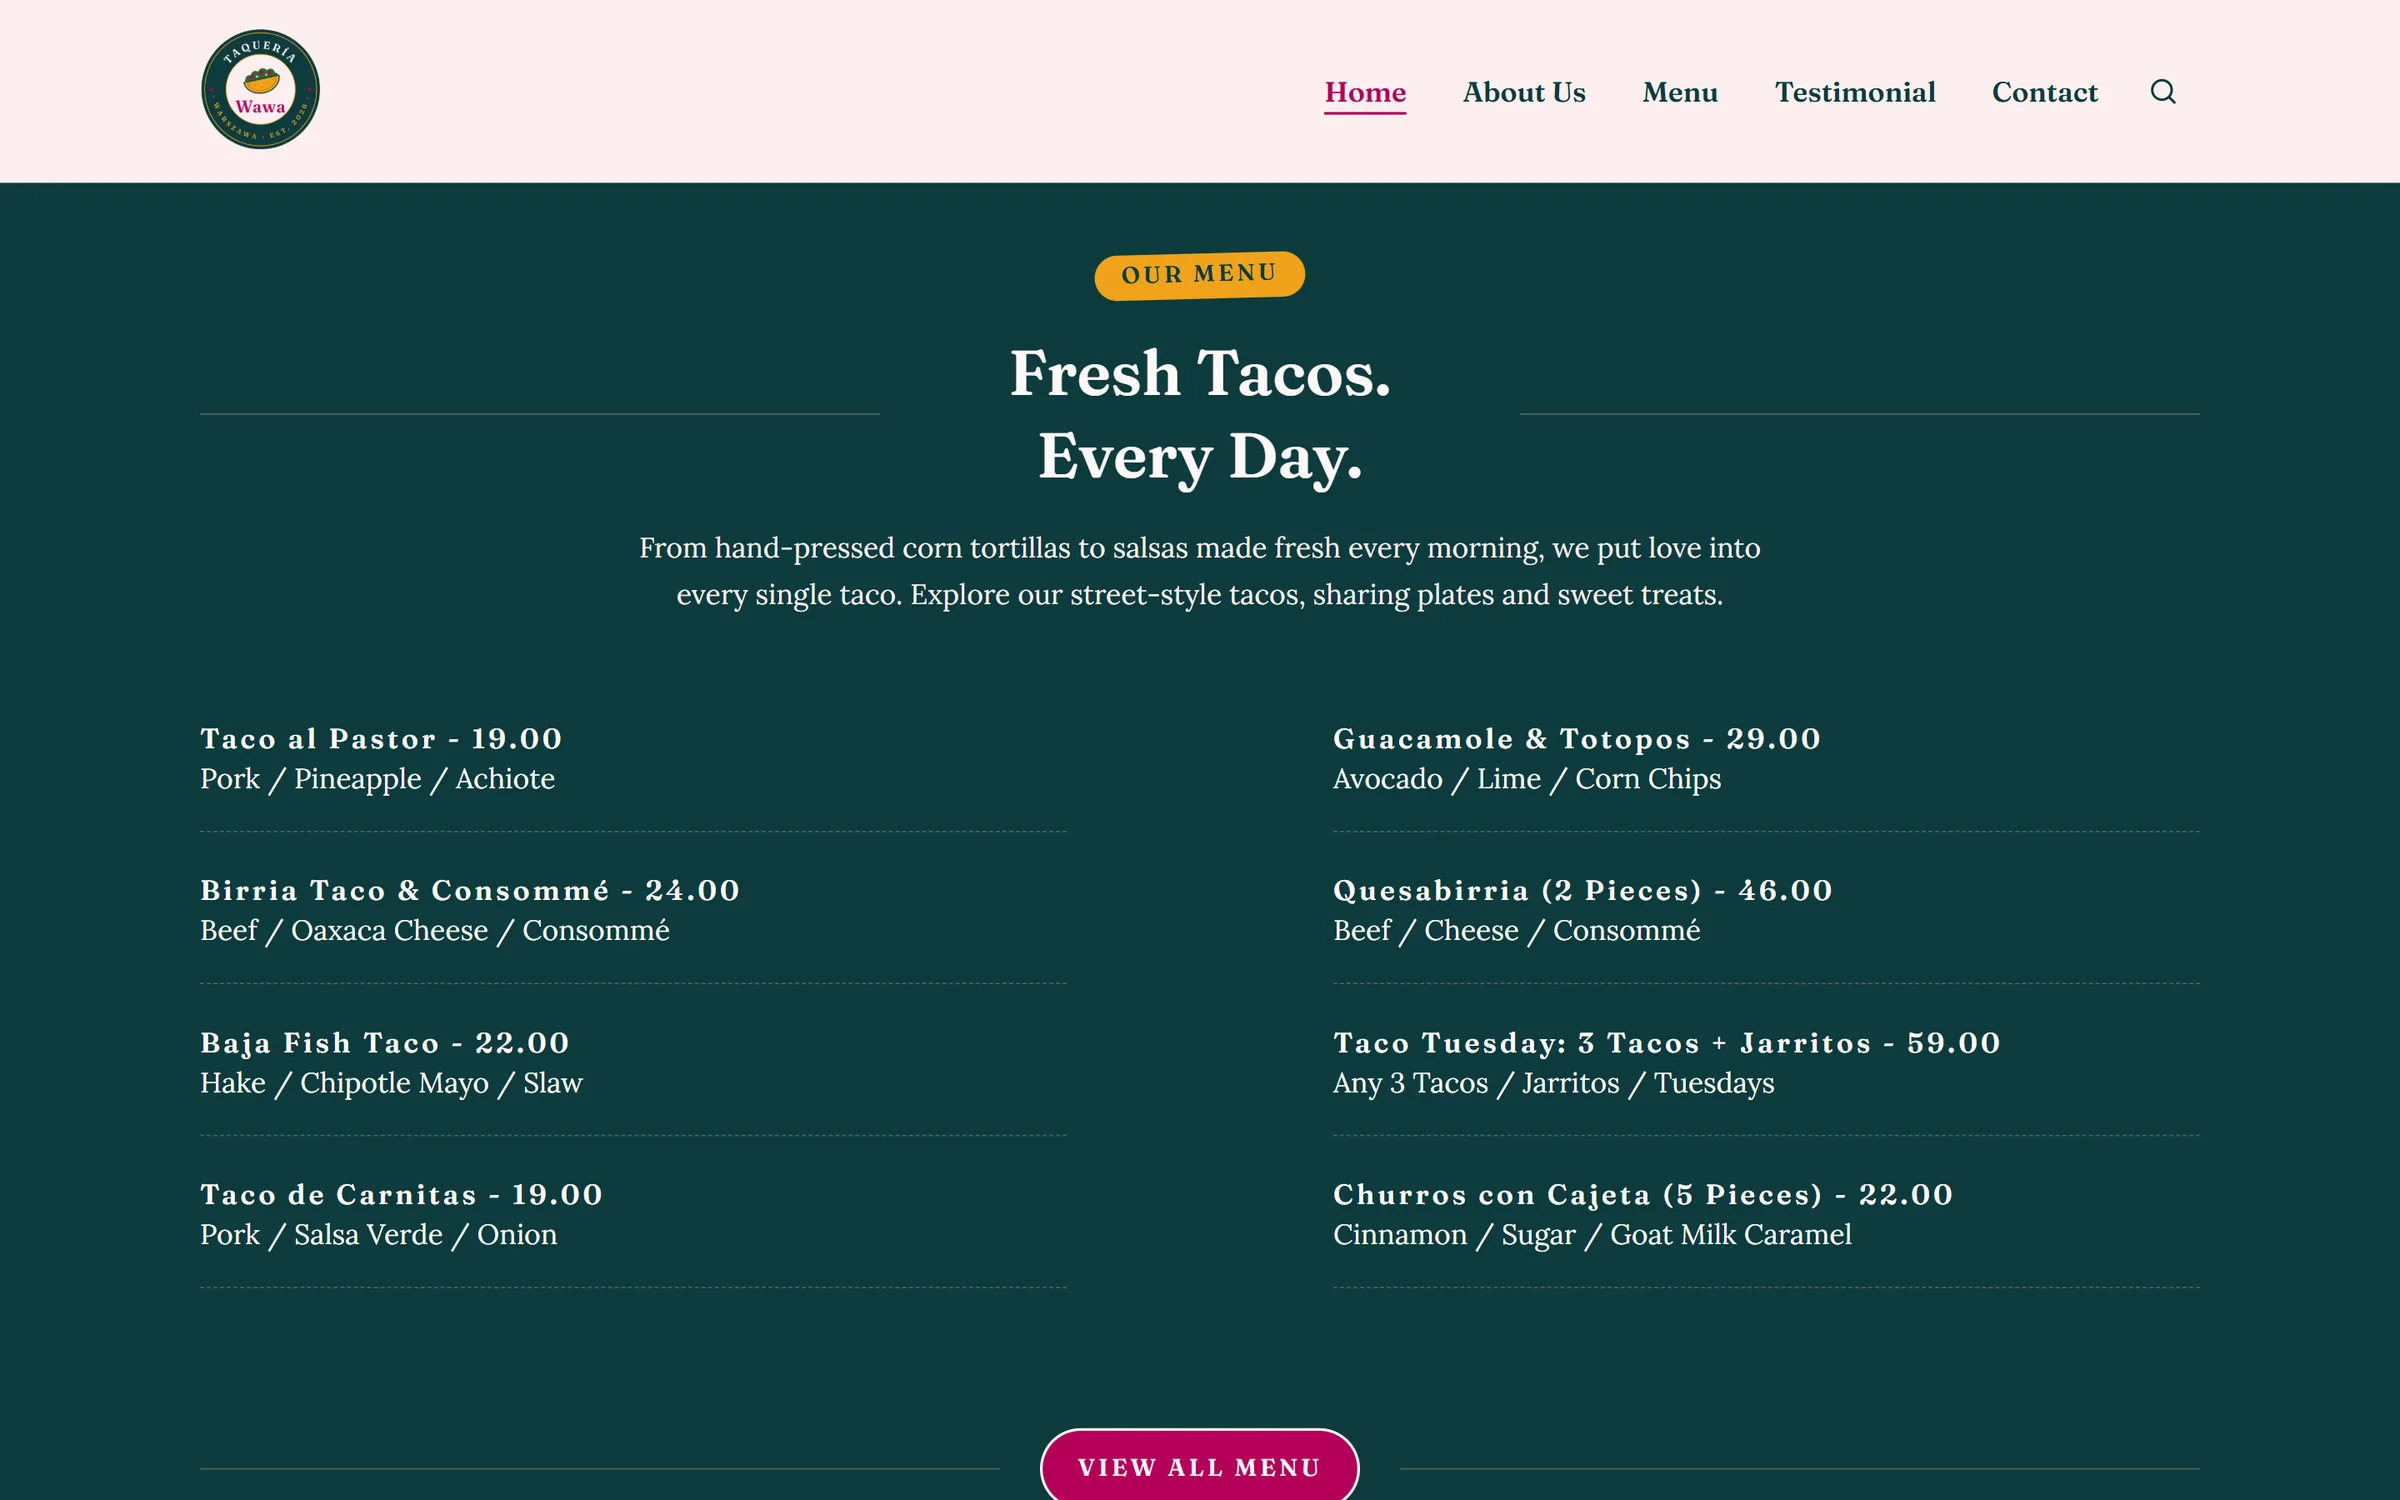Screen dimensions: 2400x1500
Task: Navigate to the Contact page
Action: [x=2044, y=93]
